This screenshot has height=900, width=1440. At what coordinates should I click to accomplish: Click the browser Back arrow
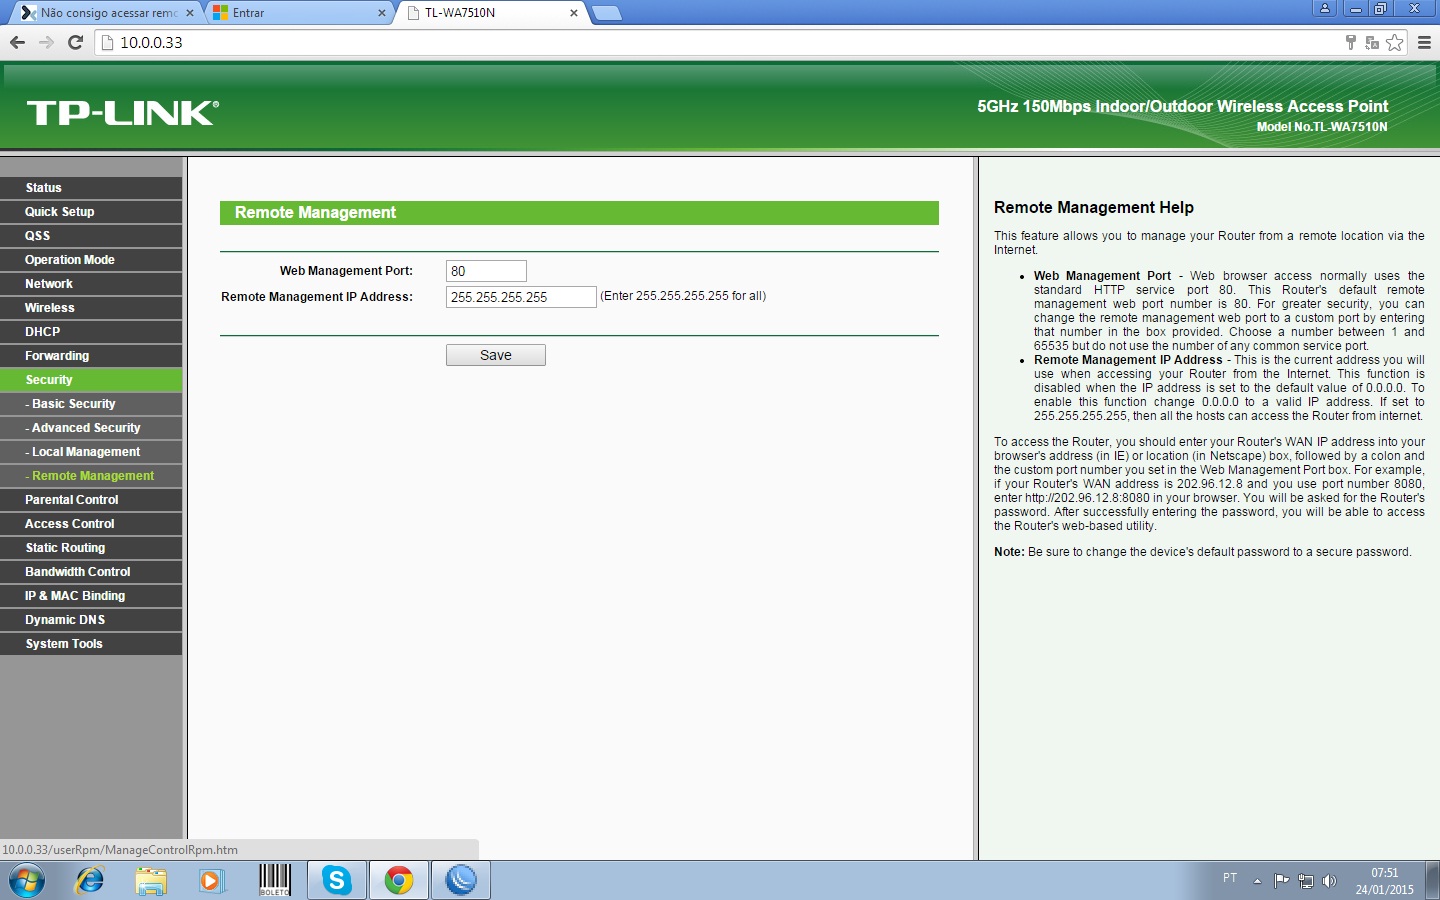tap(17, 42)
